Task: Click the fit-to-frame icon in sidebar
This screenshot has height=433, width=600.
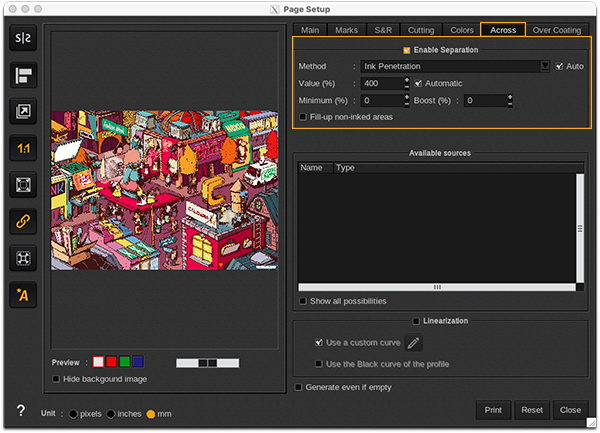Action: (23, 185)
